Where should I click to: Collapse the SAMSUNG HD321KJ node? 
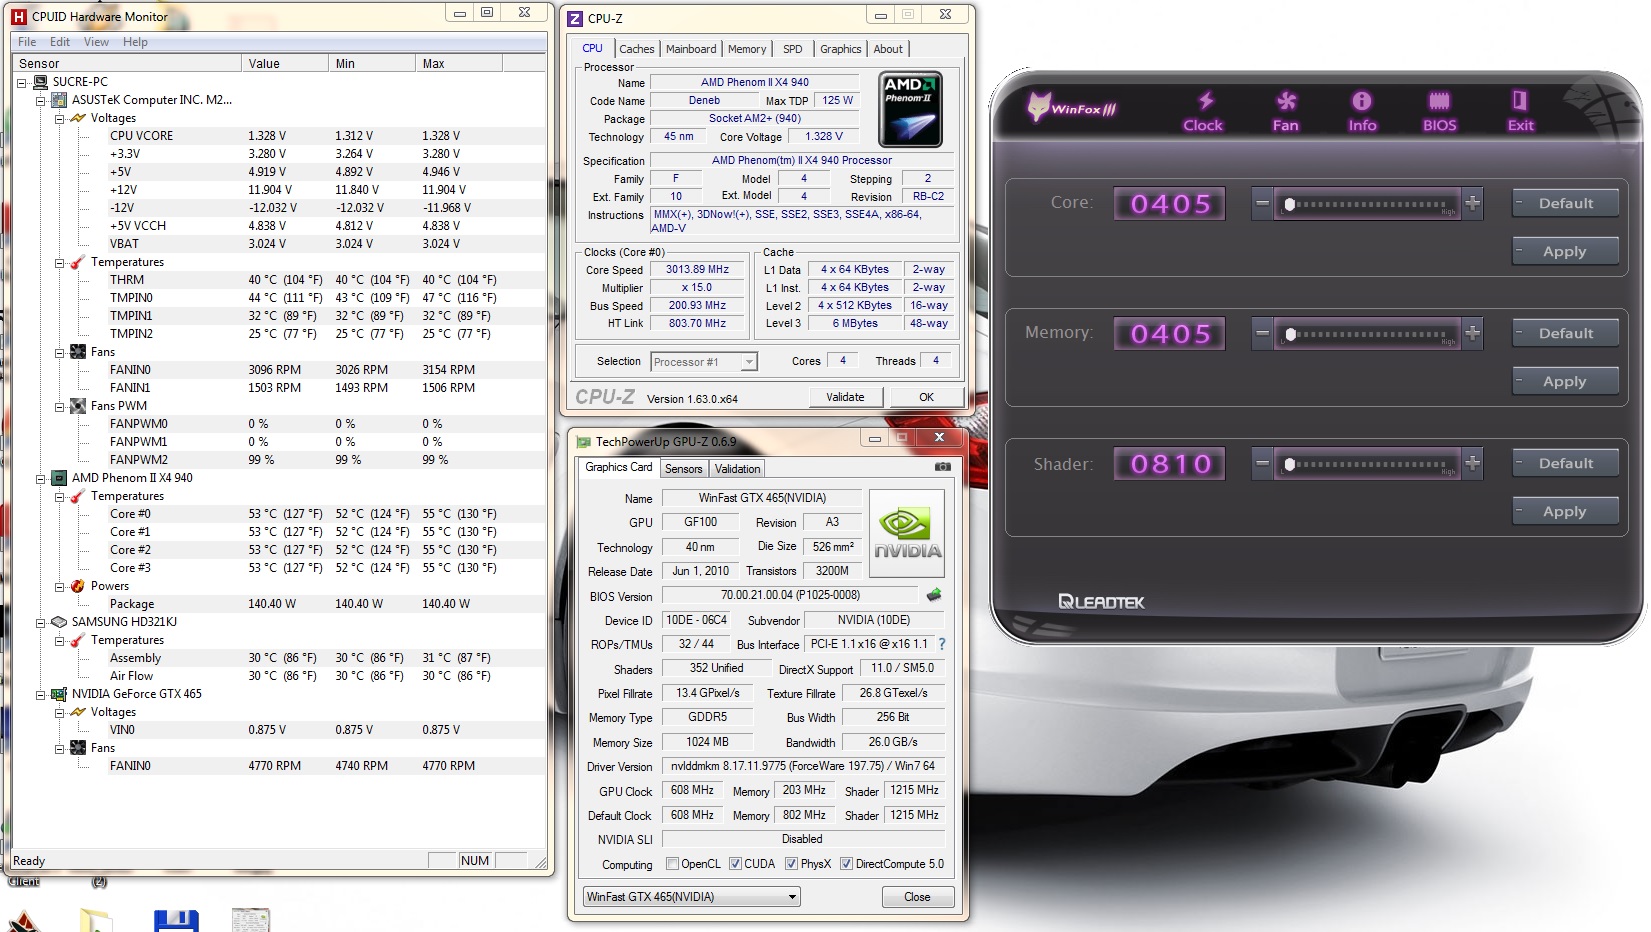tap(41, 622)
